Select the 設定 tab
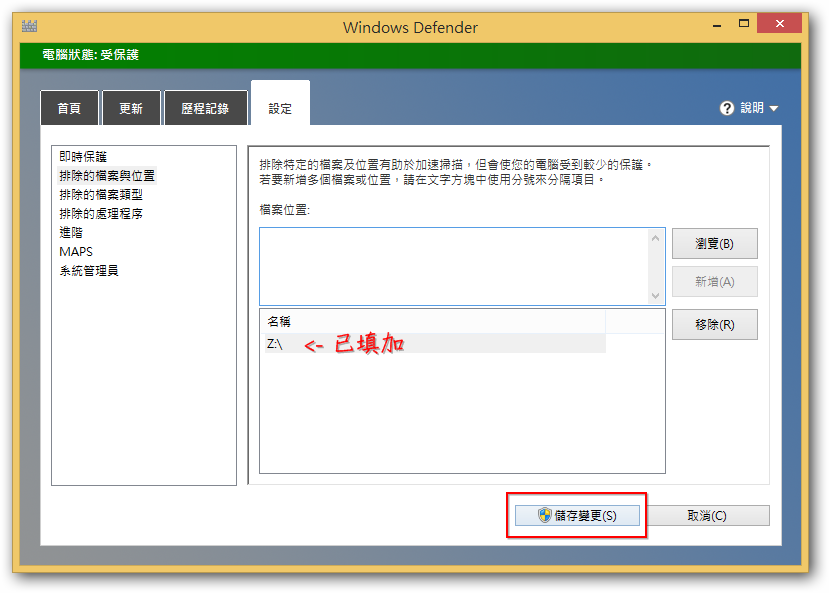 280,109
